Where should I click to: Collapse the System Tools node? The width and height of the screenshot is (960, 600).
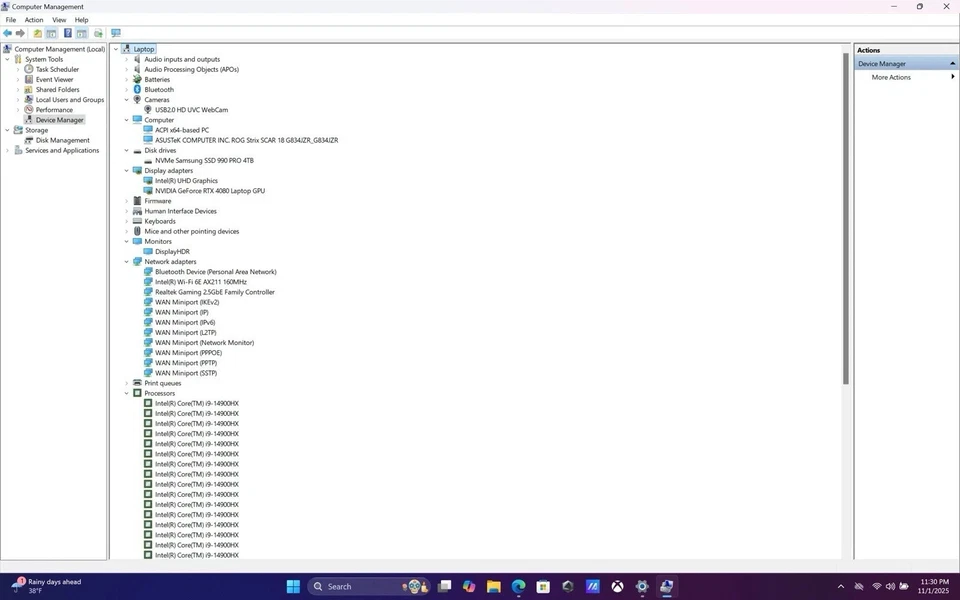(7, 59)
